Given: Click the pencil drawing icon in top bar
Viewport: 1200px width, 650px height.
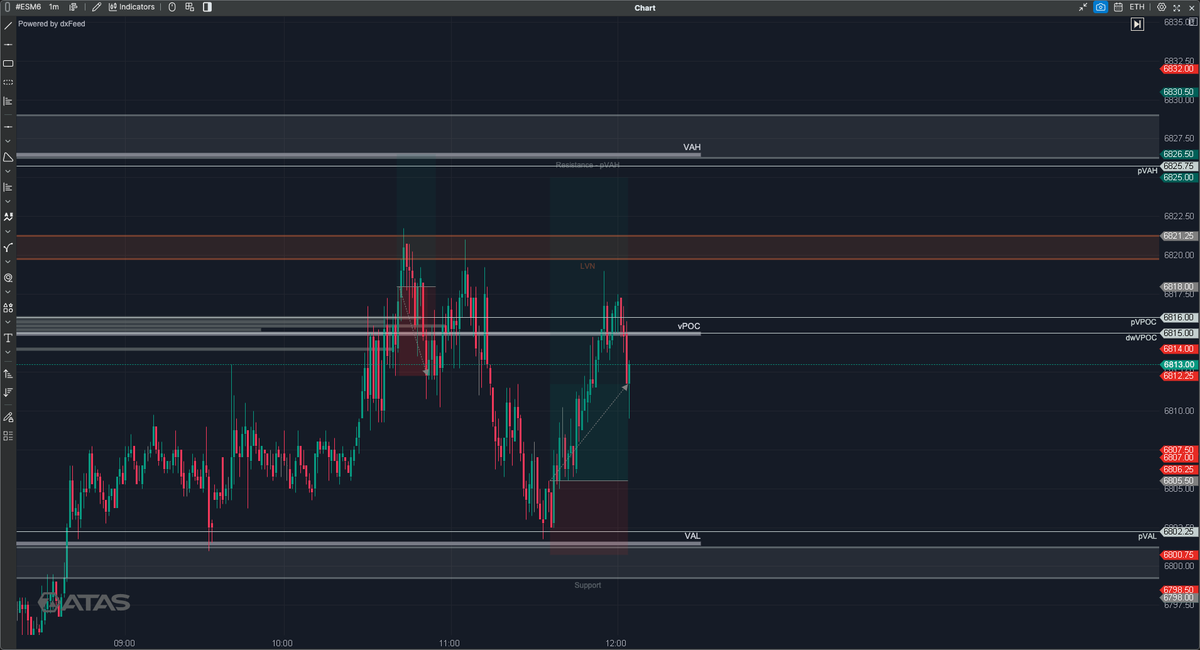Looking at the screenshot, I should (96, 7).
